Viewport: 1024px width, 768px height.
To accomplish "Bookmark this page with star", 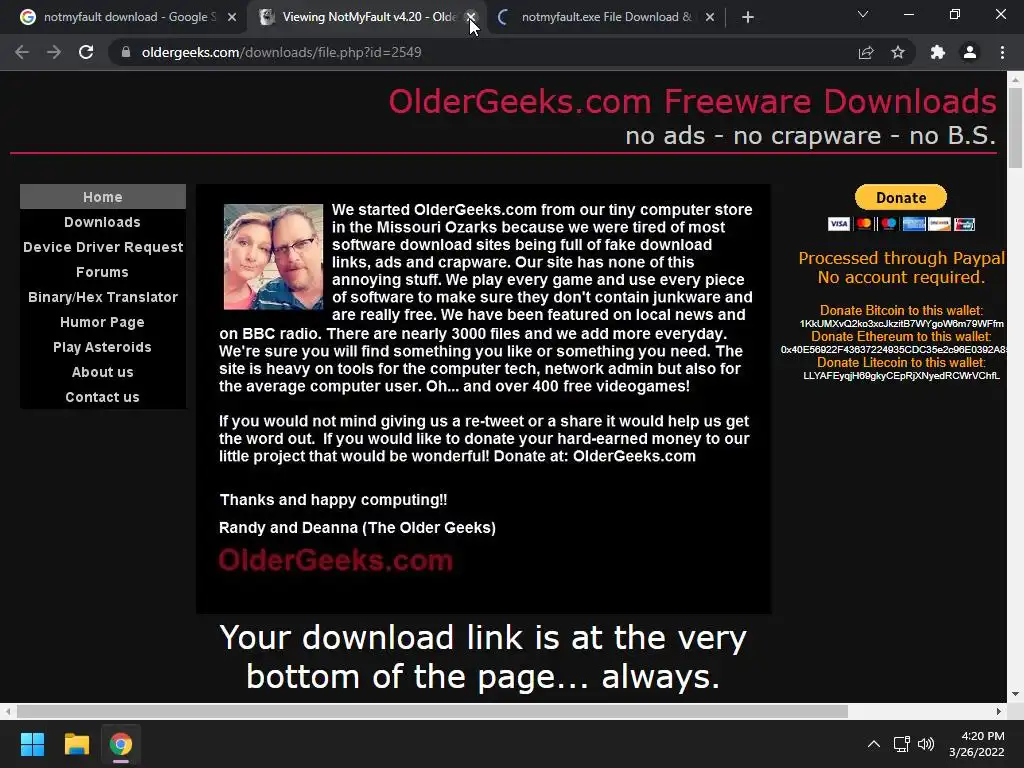I will pos(898,52).
